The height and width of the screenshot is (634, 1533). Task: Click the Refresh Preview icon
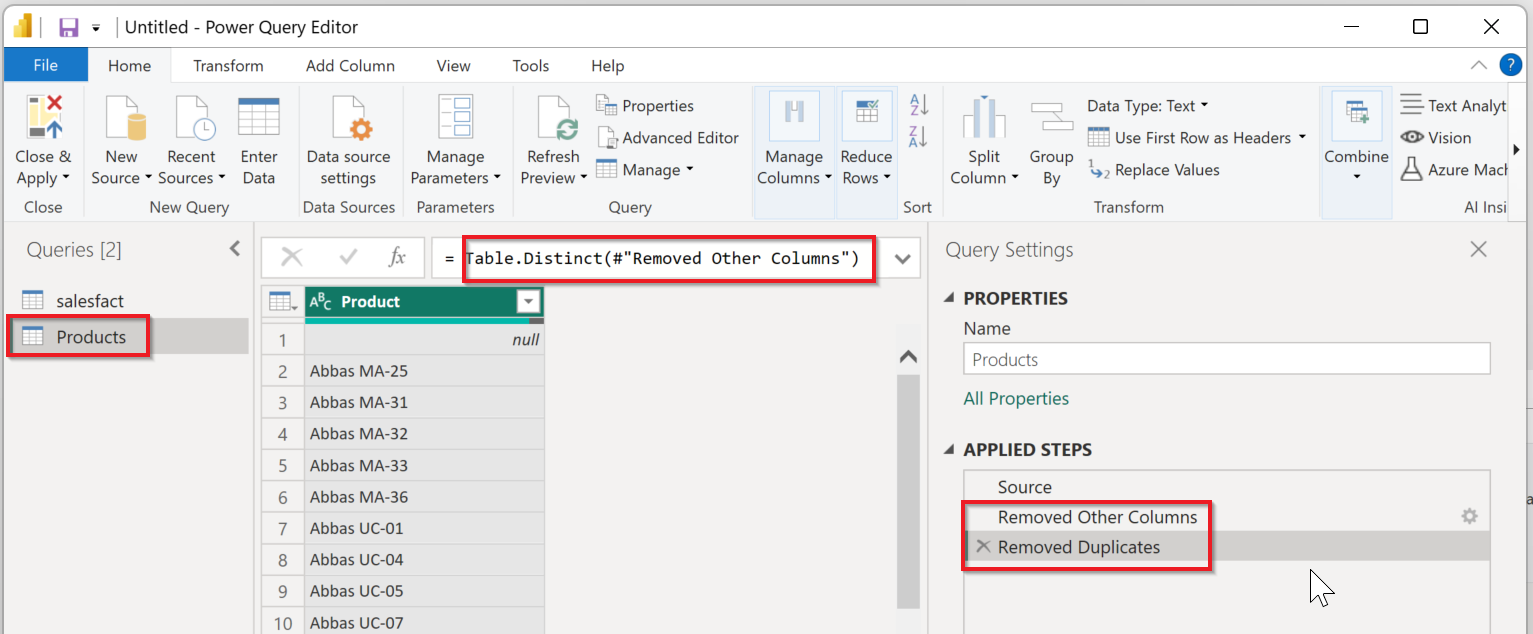coord(554,118)
